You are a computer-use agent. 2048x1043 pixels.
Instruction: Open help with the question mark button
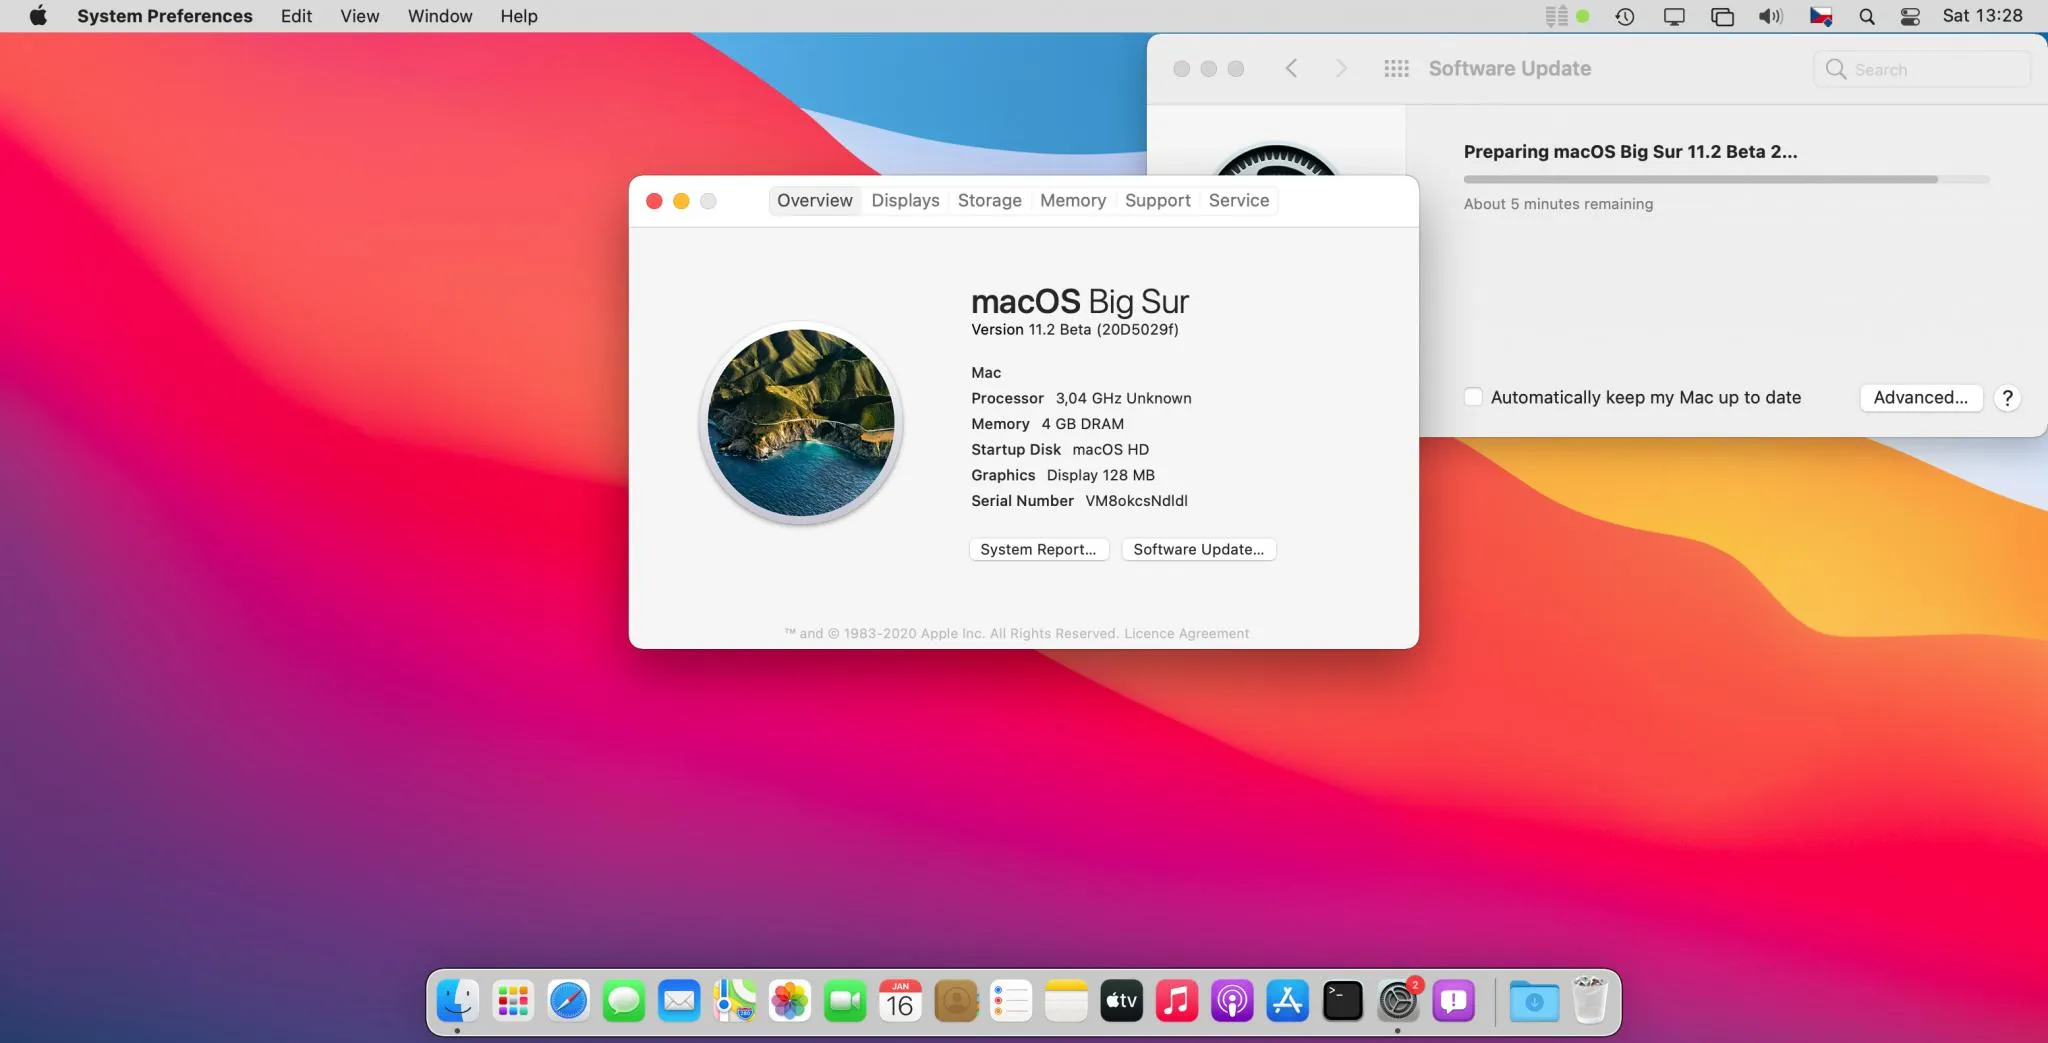pyautogui.click(x=2007, y=398)
